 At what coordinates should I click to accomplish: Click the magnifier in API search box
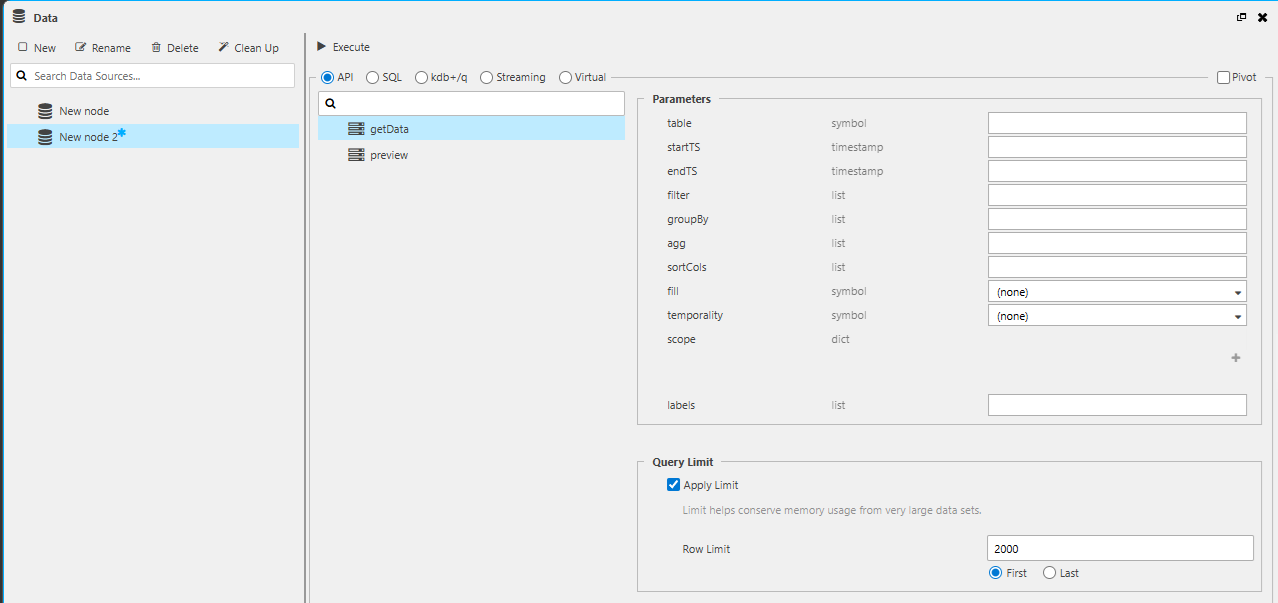[331, 104]
